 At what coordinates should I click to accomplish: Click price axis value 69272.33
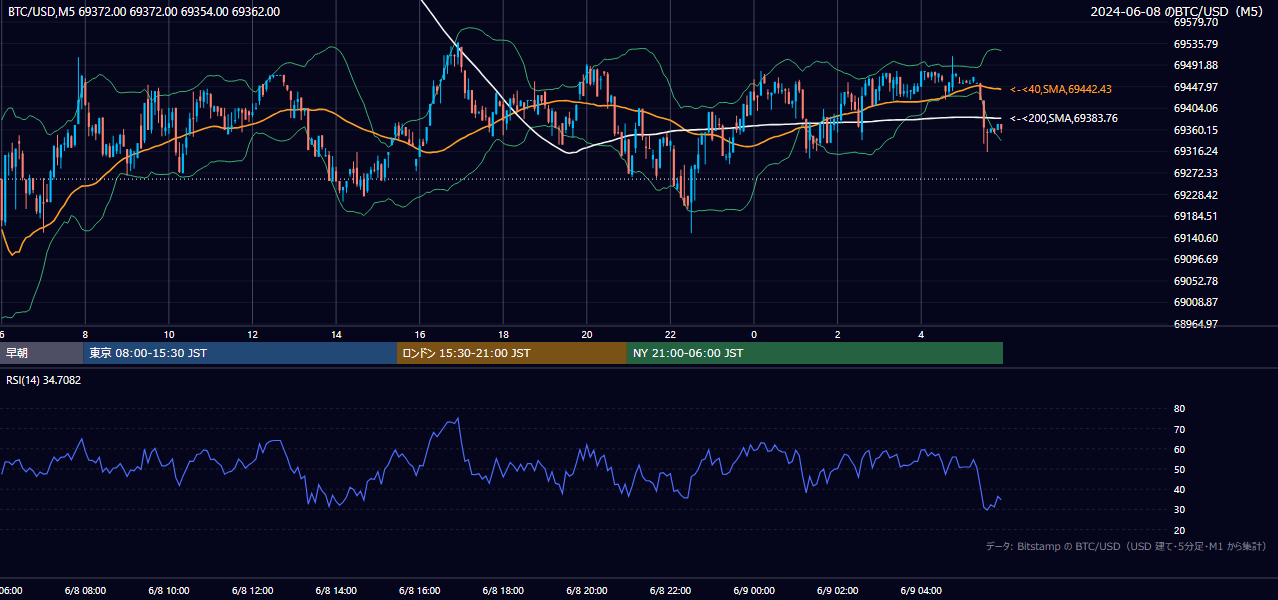coord(1196,173)
